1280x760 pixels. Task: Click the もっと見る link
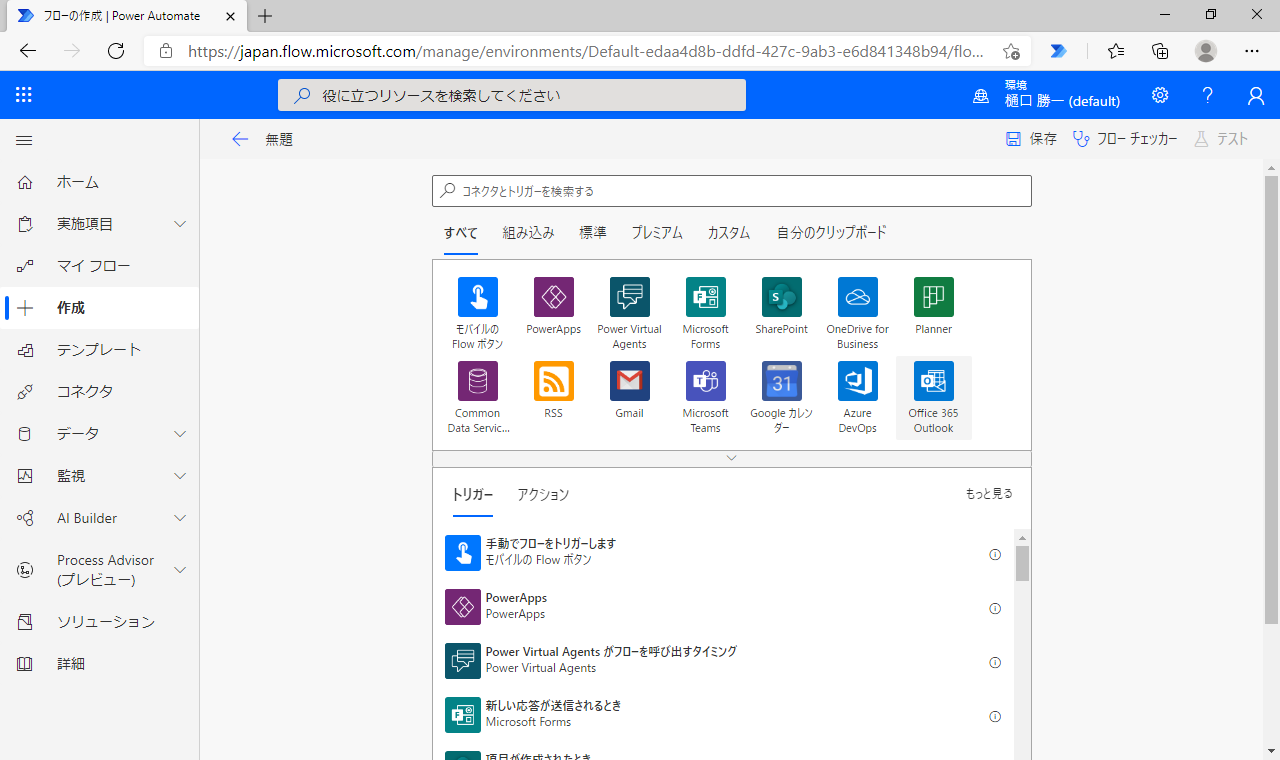coord(989,494)
